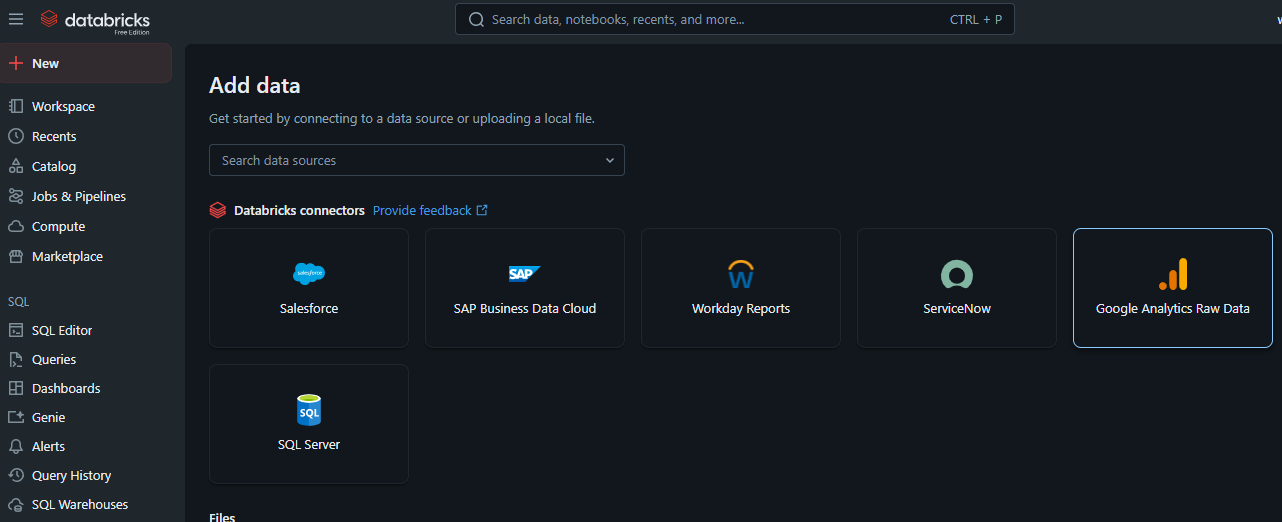Screen dimensions: 1282x522
Task: Select the Workday Reports connector card
Action: coord(741,288)
